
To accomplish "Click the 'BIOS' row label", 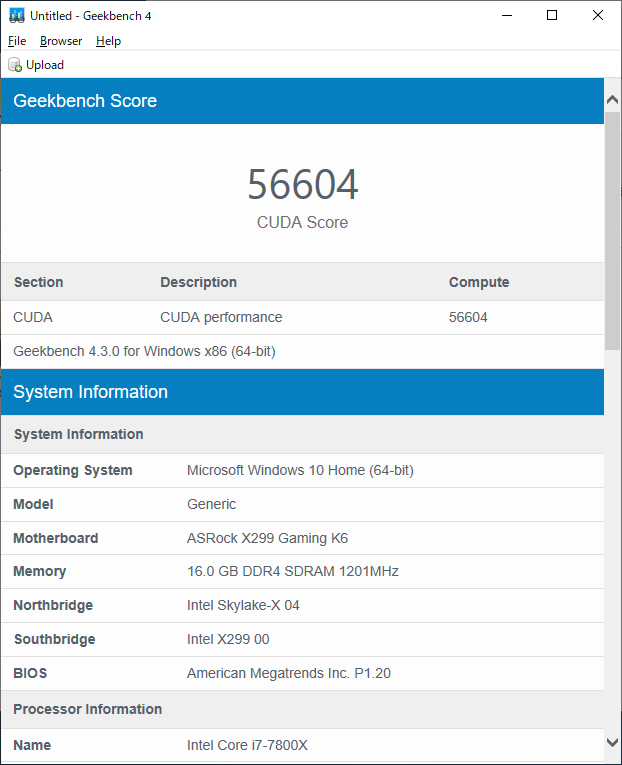I will click(30, 673).
